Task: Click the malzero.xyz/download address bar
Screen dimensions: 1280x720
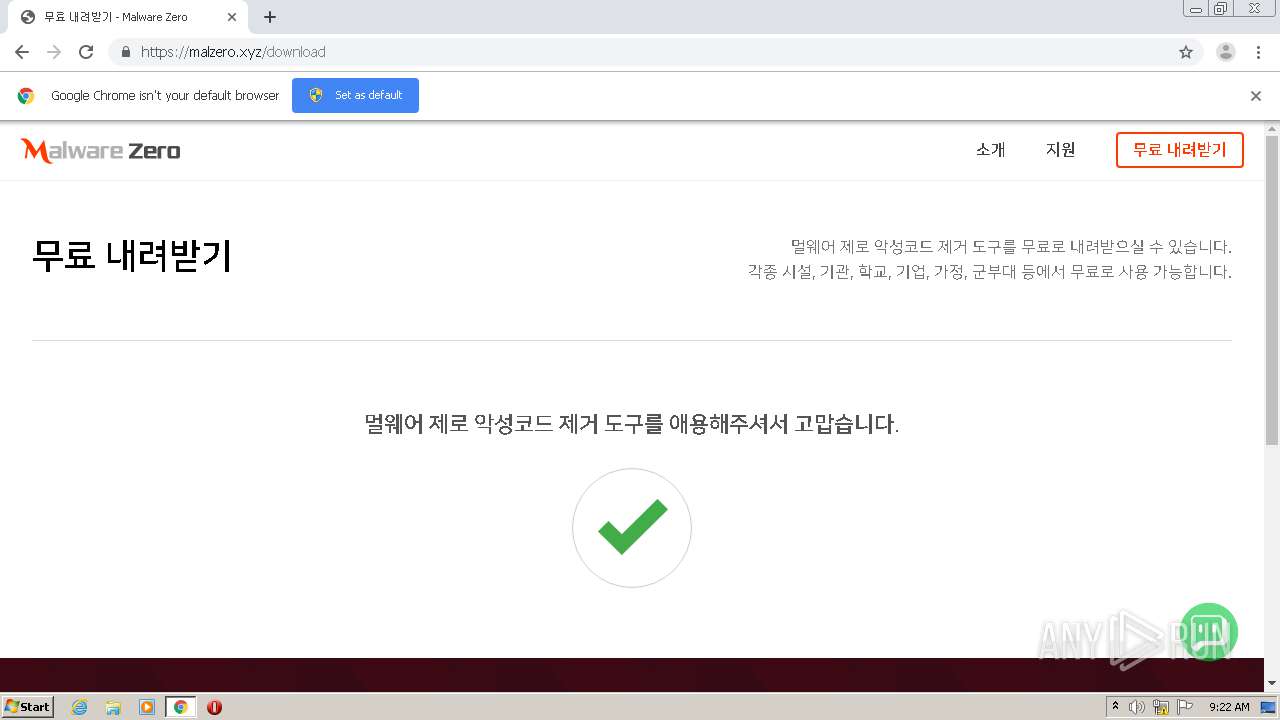Action: point(640,52)
